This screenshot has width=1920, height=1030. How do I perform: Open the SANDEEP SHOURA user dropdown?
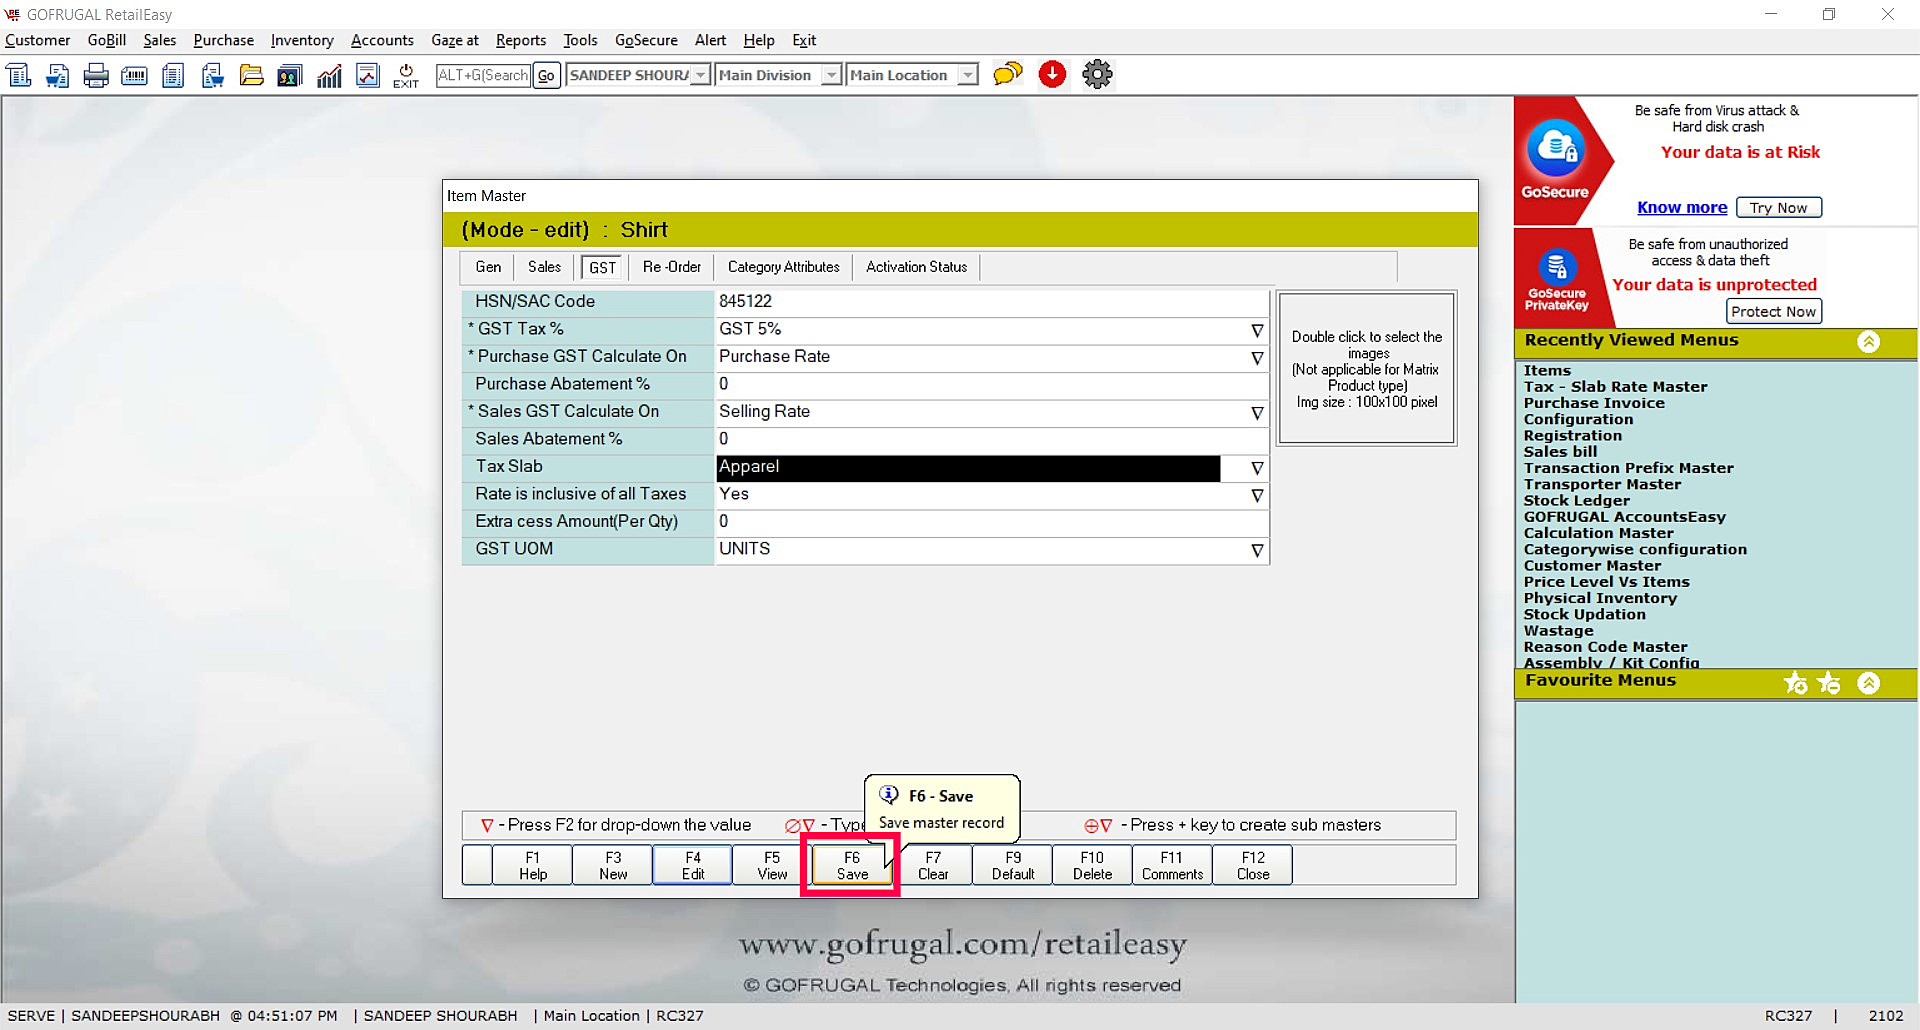coord(700,75)
